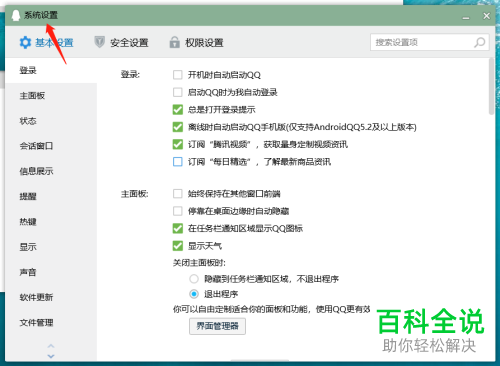Open 热键 settings in sidebar
This screenshot has height=366, width=500.
pyautogui.click(x=51, y=222)
